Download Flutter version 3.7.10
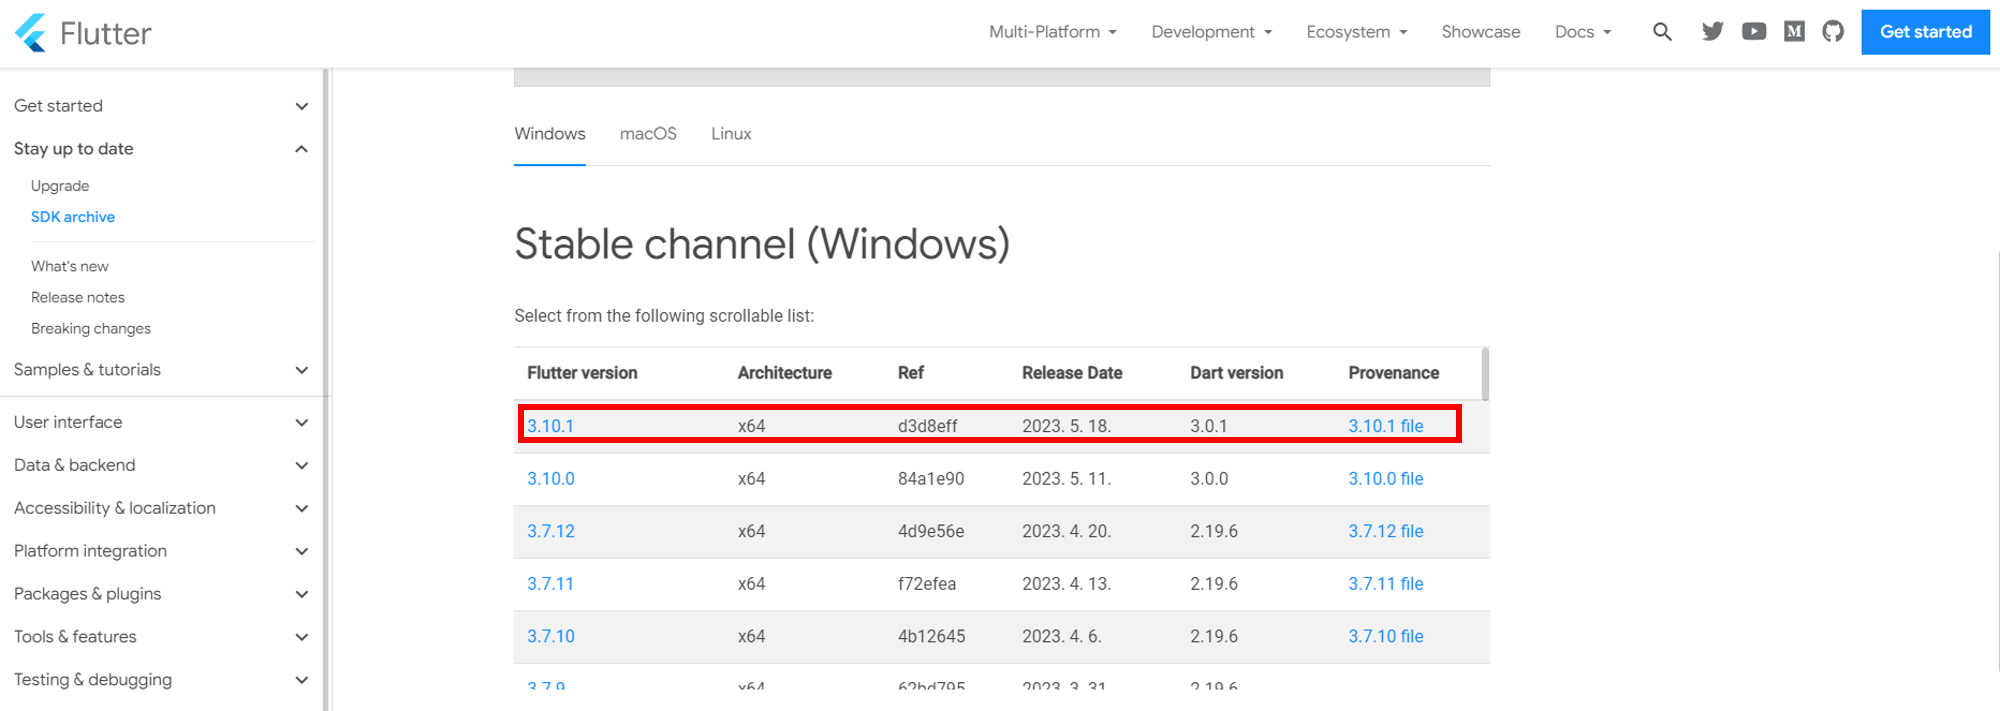This screenshot has width=2000, height=711. point(551,637)
